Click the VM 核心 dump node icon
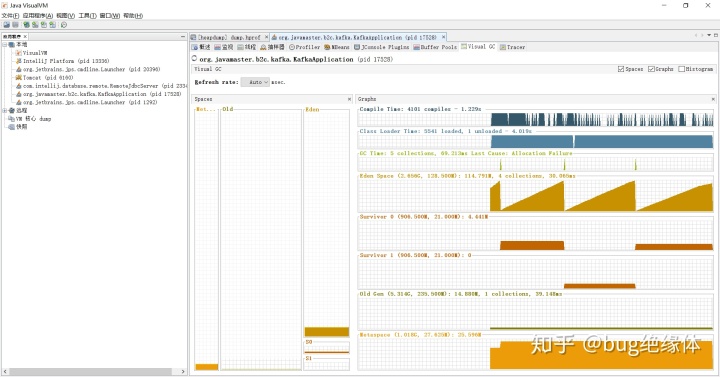 [x=11, y=119]
